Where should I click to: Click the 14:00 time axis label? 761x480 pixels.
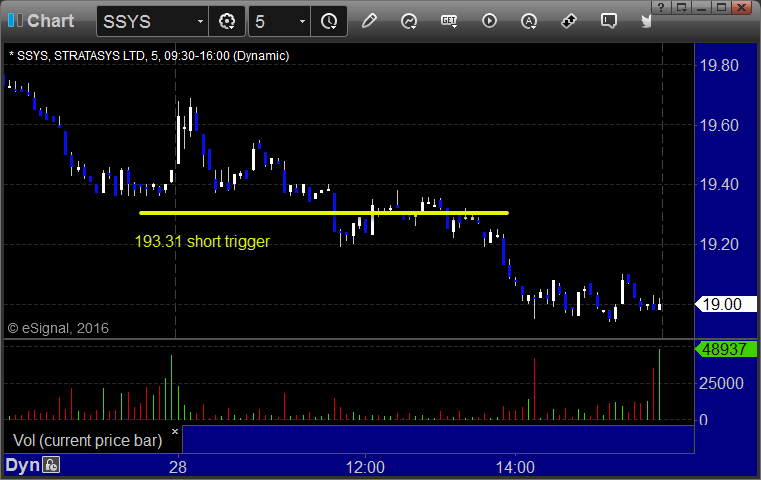pyautogui.click(x=515, y=467)
